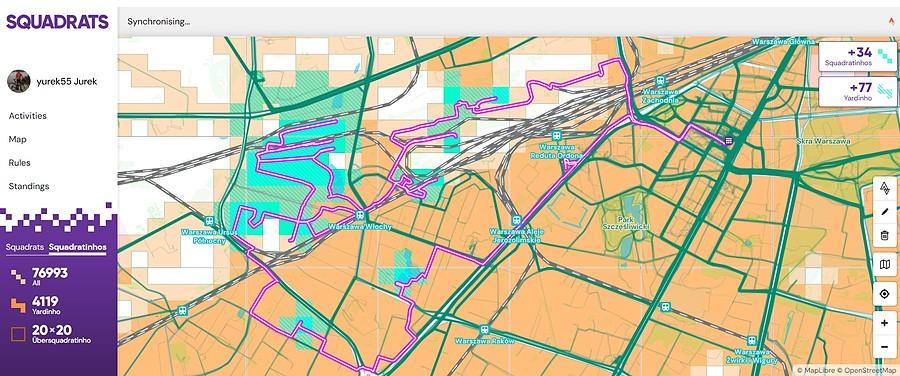Switch to the Squadratinhos tab
The width and height of the screenshot is (900, 376).
point(77,247)
